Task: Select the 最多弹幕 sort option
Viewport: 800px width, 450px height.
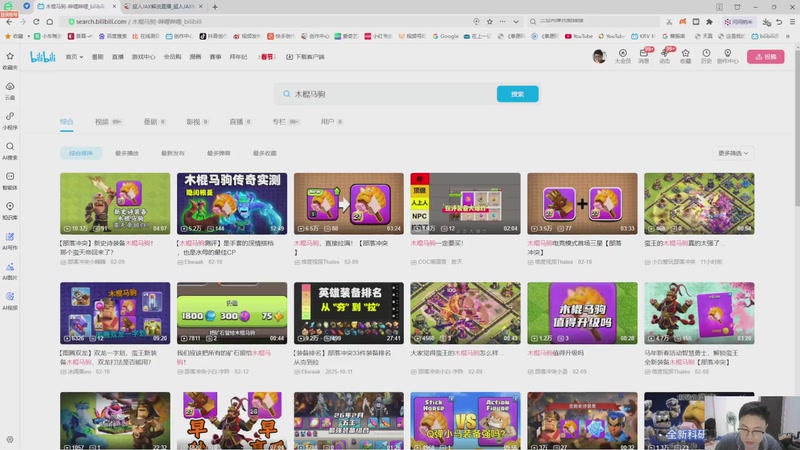Action: 218,153
